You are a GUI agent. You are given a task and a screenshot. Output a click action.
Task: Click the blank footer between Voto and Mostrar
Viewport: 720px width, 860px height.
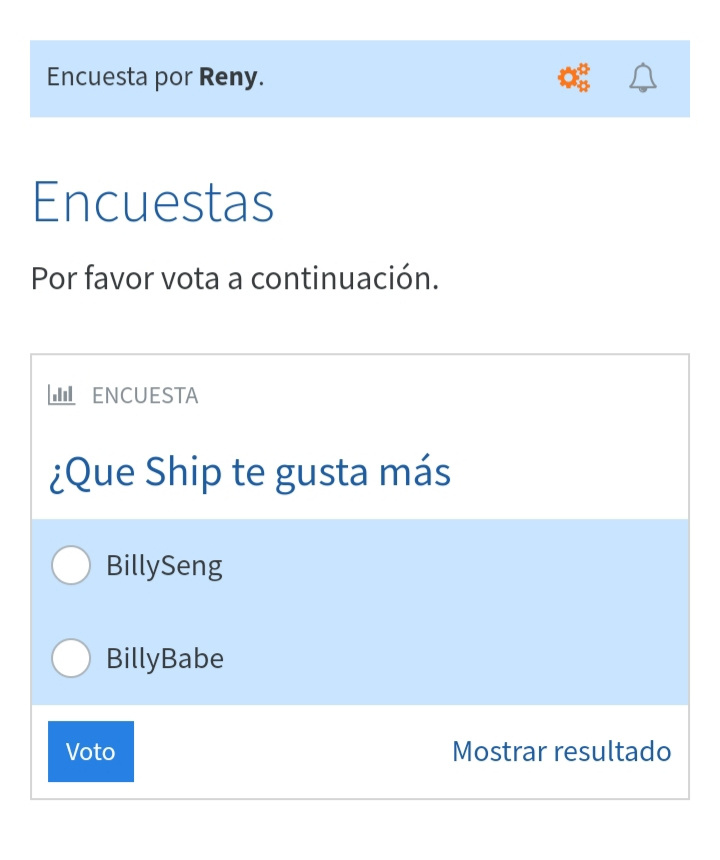coord(290,751)
